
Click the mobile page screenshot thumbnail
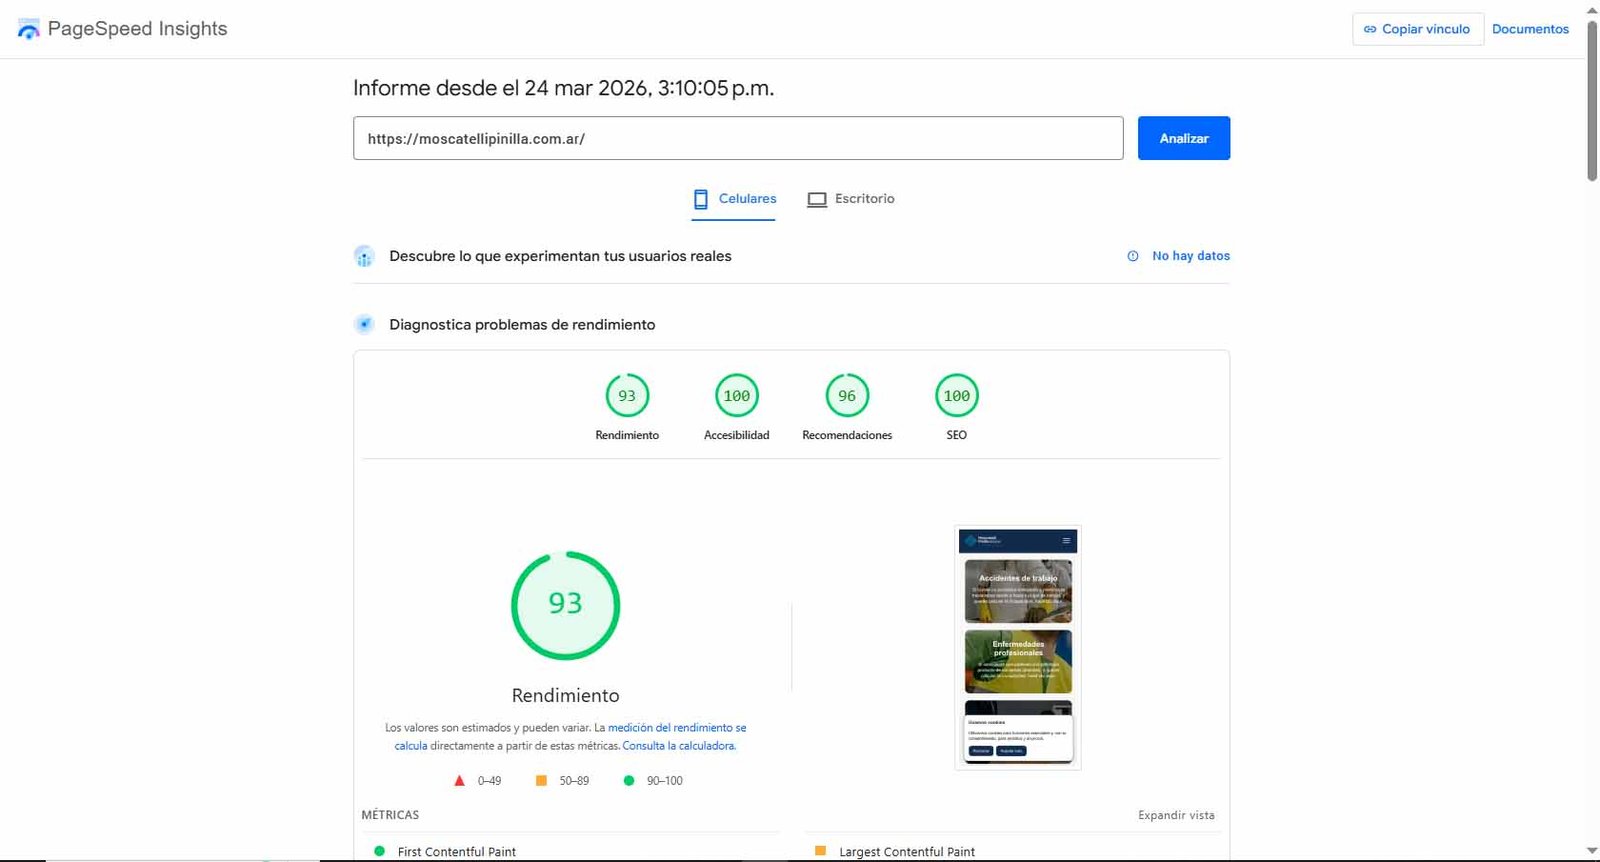click(1018, 648)
